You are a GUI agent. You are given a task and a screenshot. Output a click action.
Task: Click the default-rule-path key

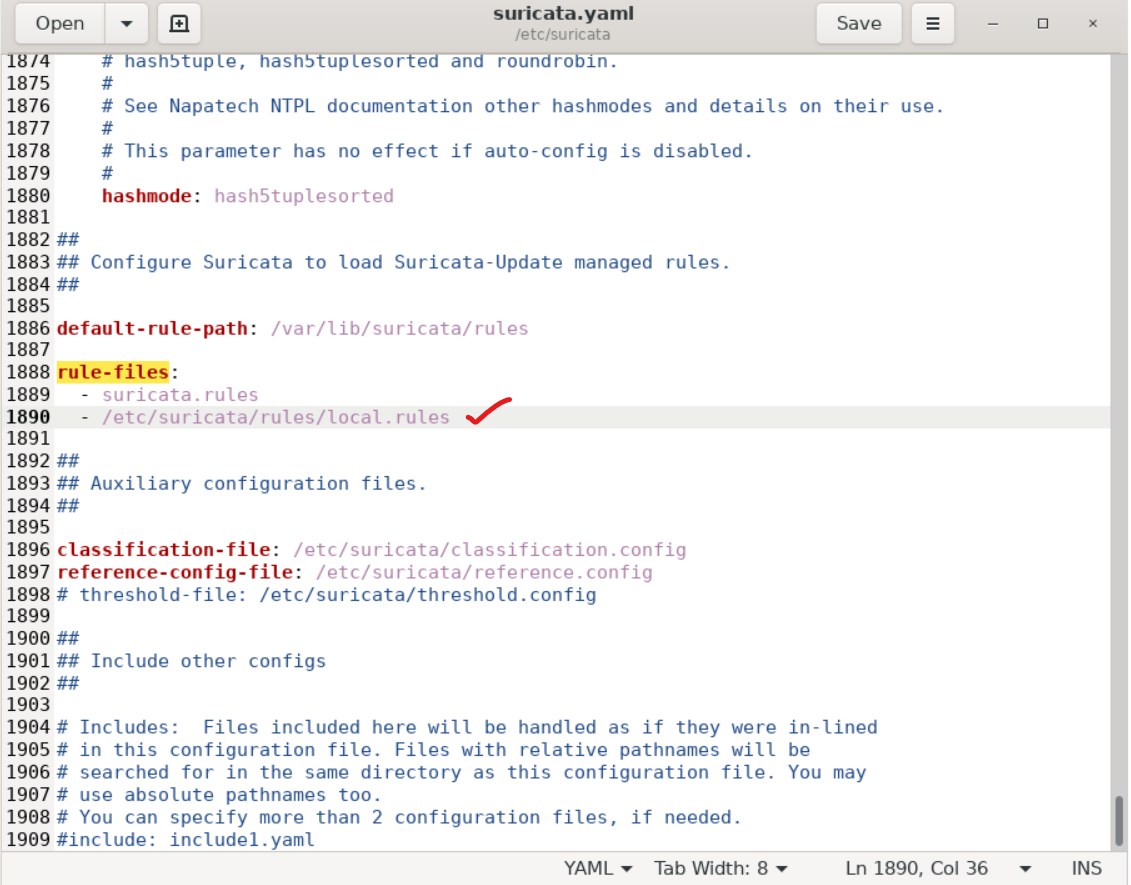coord(152,328)
